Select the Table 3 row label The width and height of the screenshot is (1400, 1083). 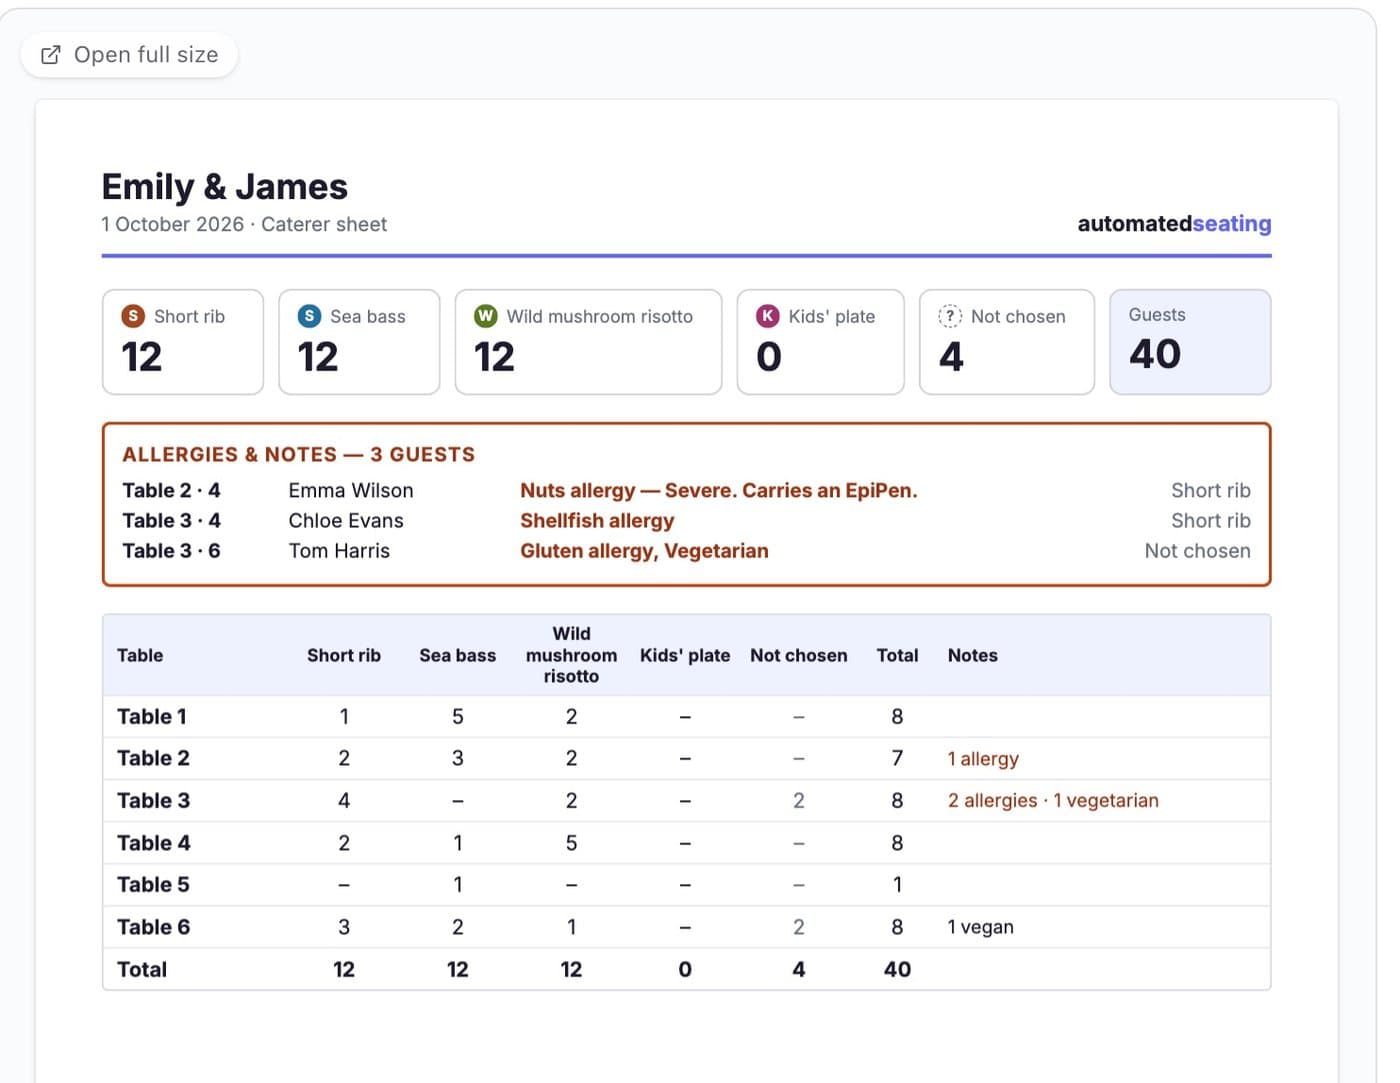coord(153,801)
